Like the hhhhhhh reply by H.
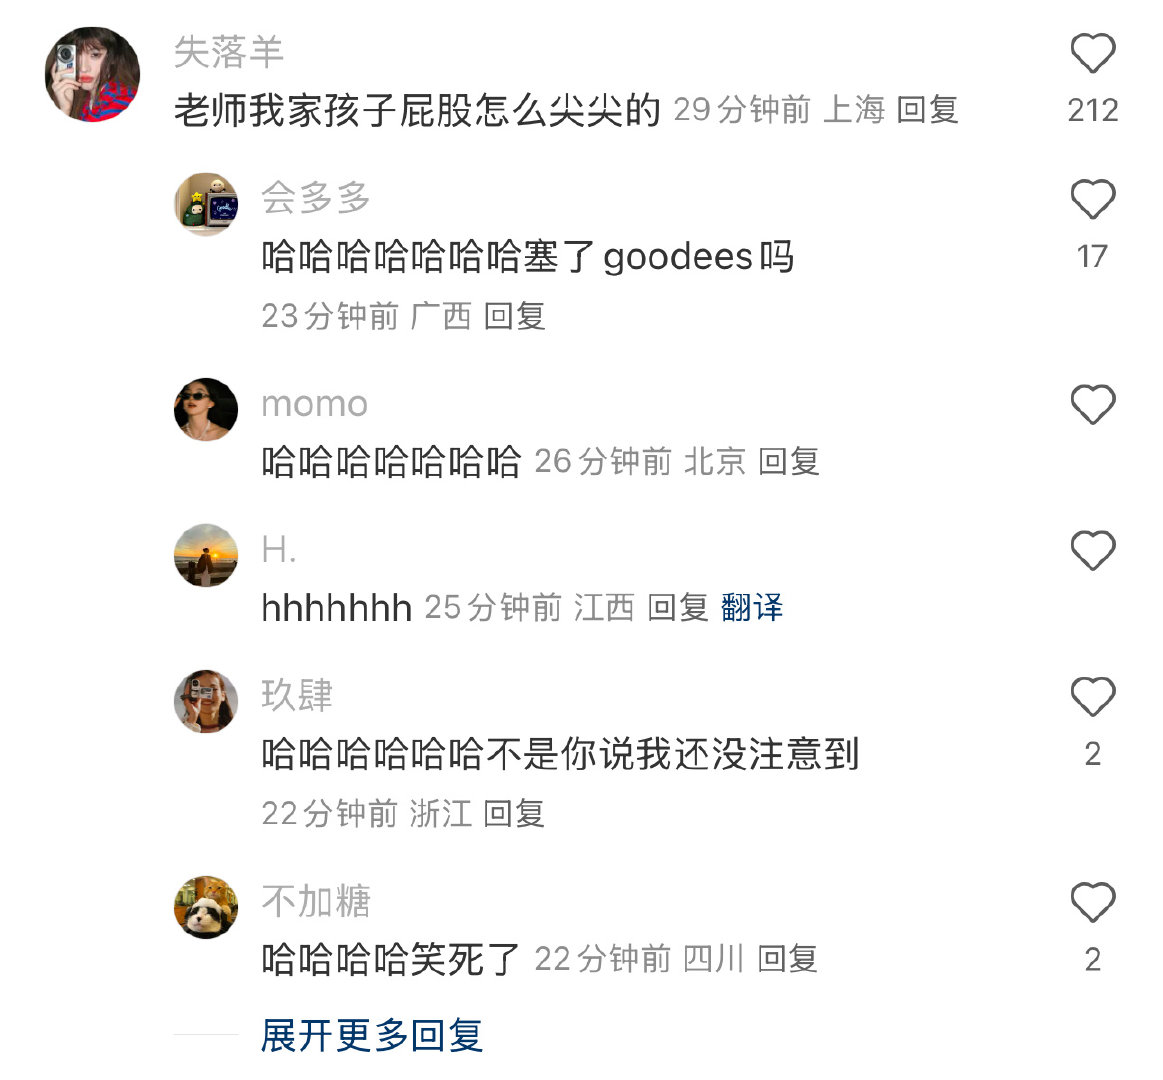The width and height of the screenshot is (1163, 1080). pos(1093,551)
